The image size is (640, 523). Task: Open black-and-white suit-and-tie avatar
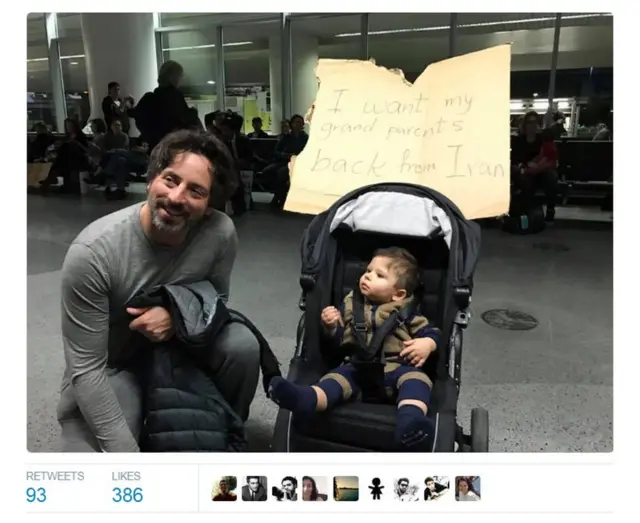click(x=254, y=488)
